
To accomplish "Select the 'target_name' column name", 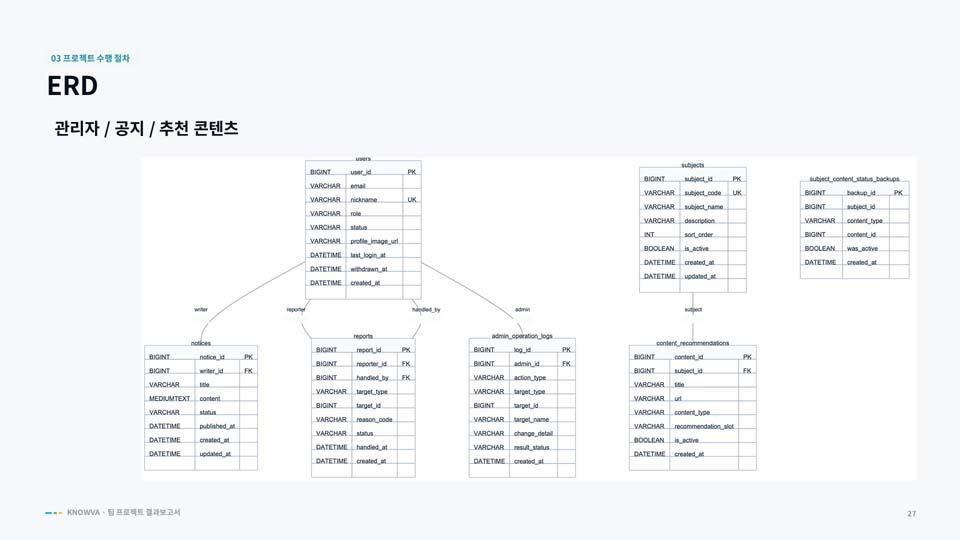I will point(531,419).
